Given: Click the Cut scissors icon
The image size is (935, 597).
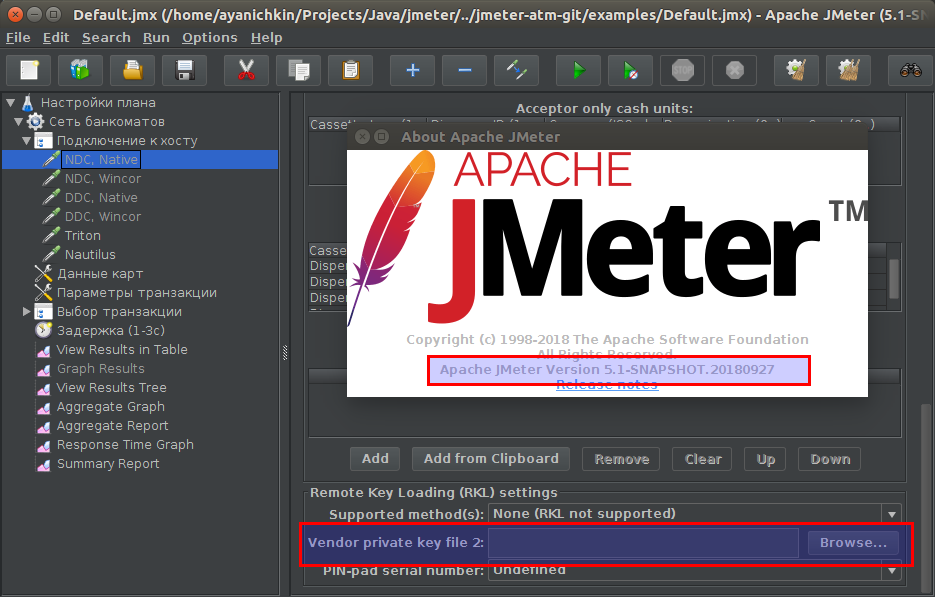Looking at the screenshot, I should [x=246, y=70].
